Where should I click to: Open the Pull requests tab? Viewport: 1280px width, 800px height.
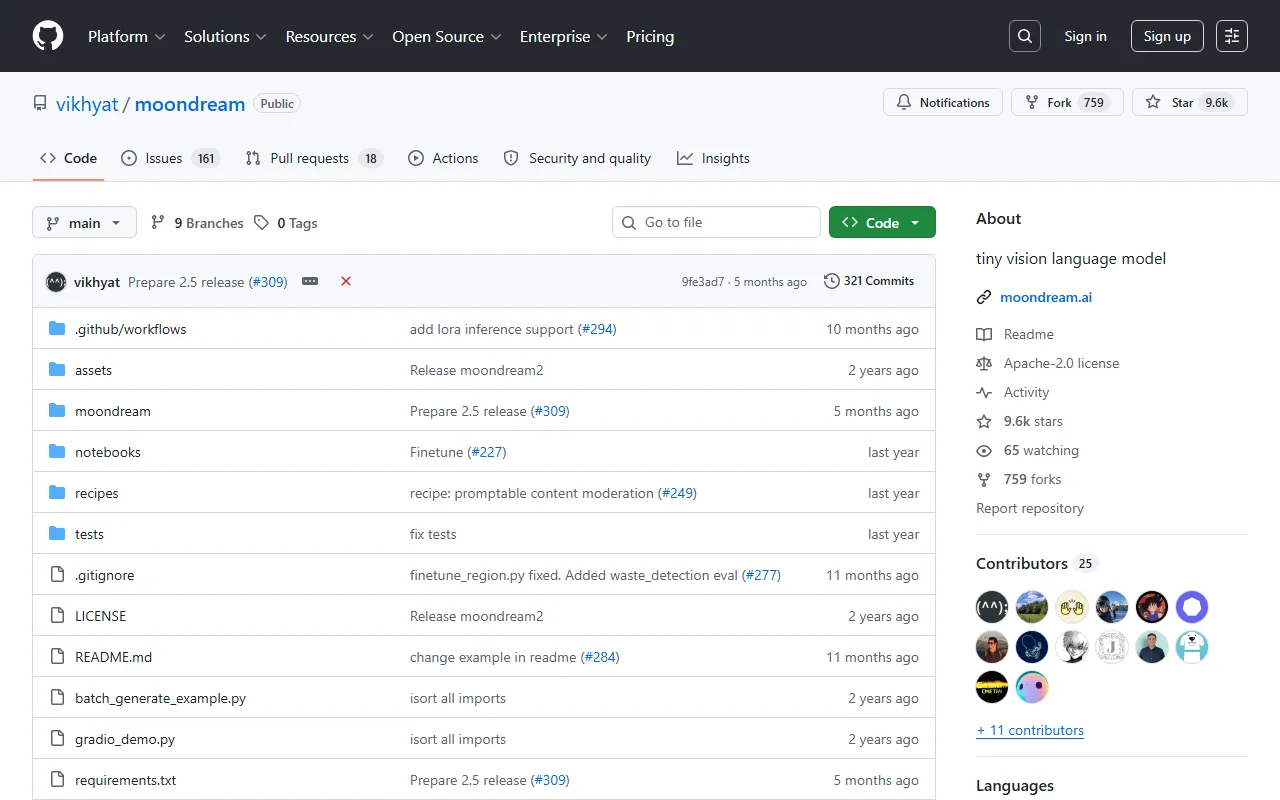click(x=314, y=158)
